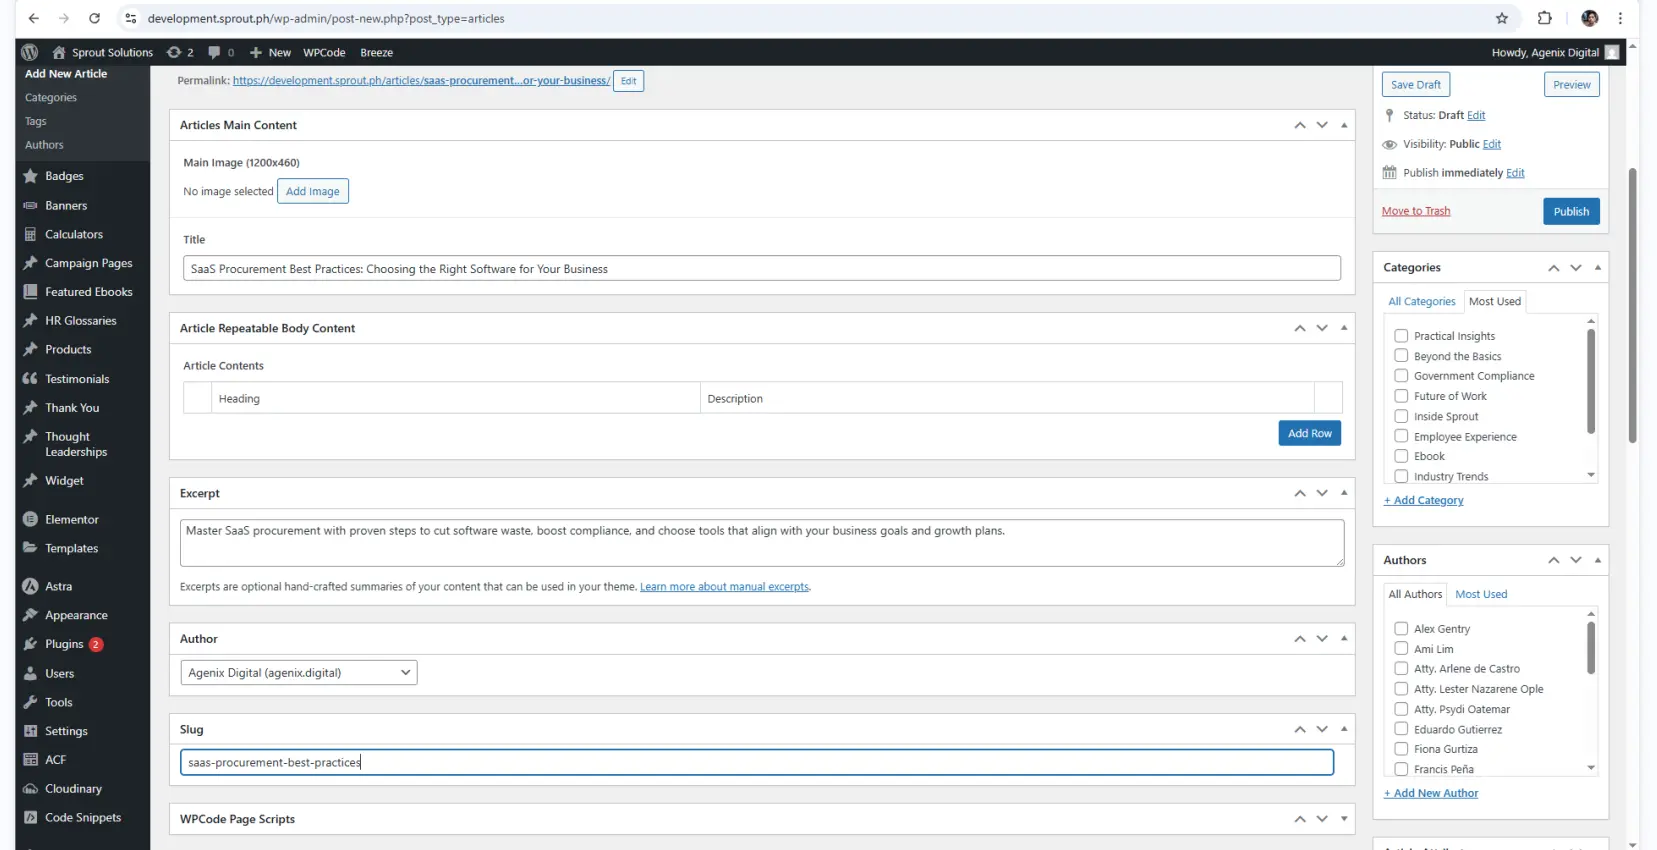Click the article Title input field
1657x850 pixels.
[762, 268]
